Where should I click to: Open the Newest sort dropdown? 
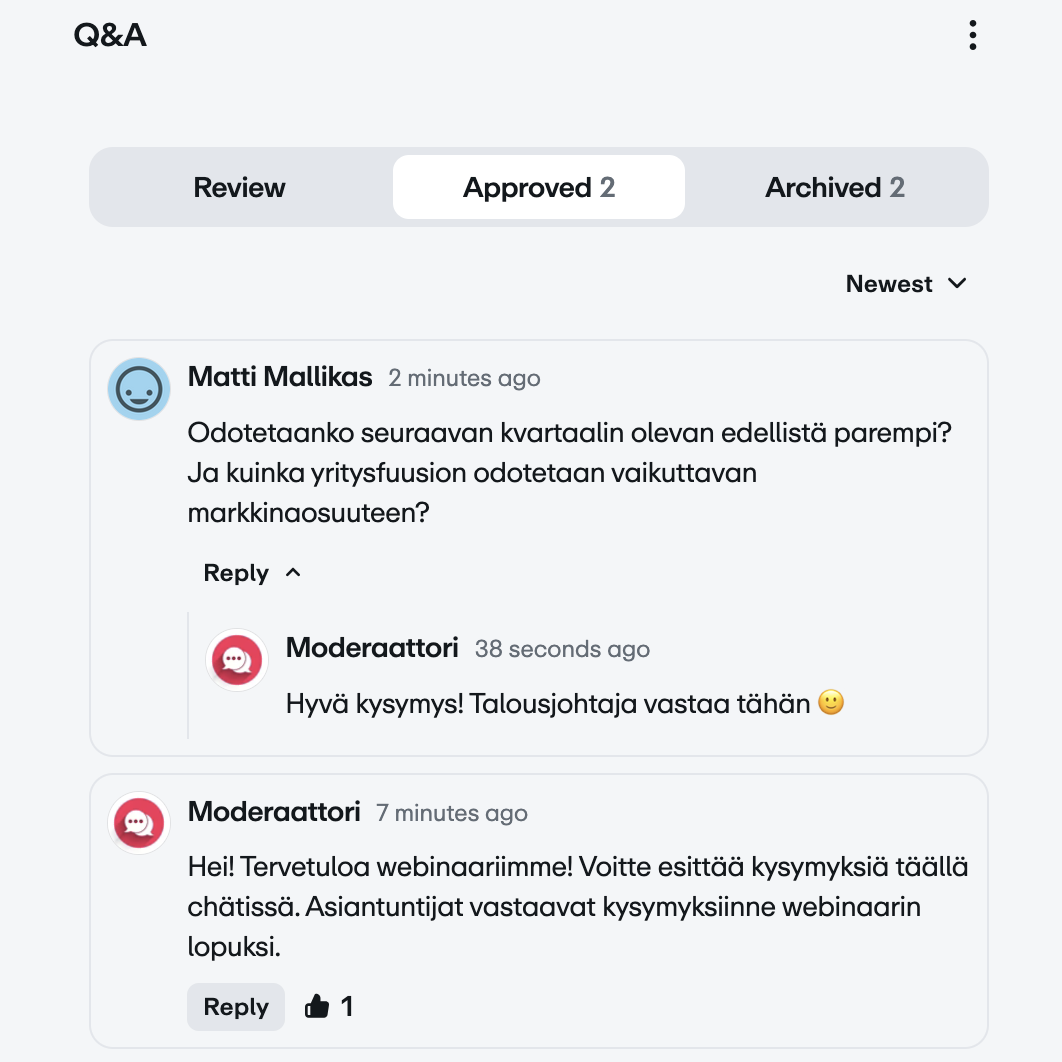[891, 284]
